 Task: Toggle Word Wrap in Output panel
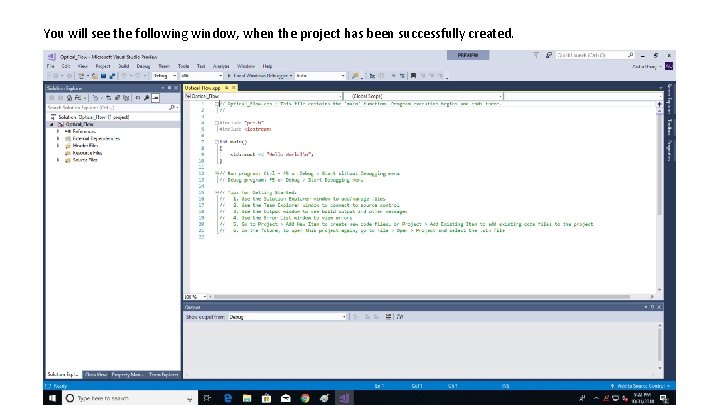[399, 317]
